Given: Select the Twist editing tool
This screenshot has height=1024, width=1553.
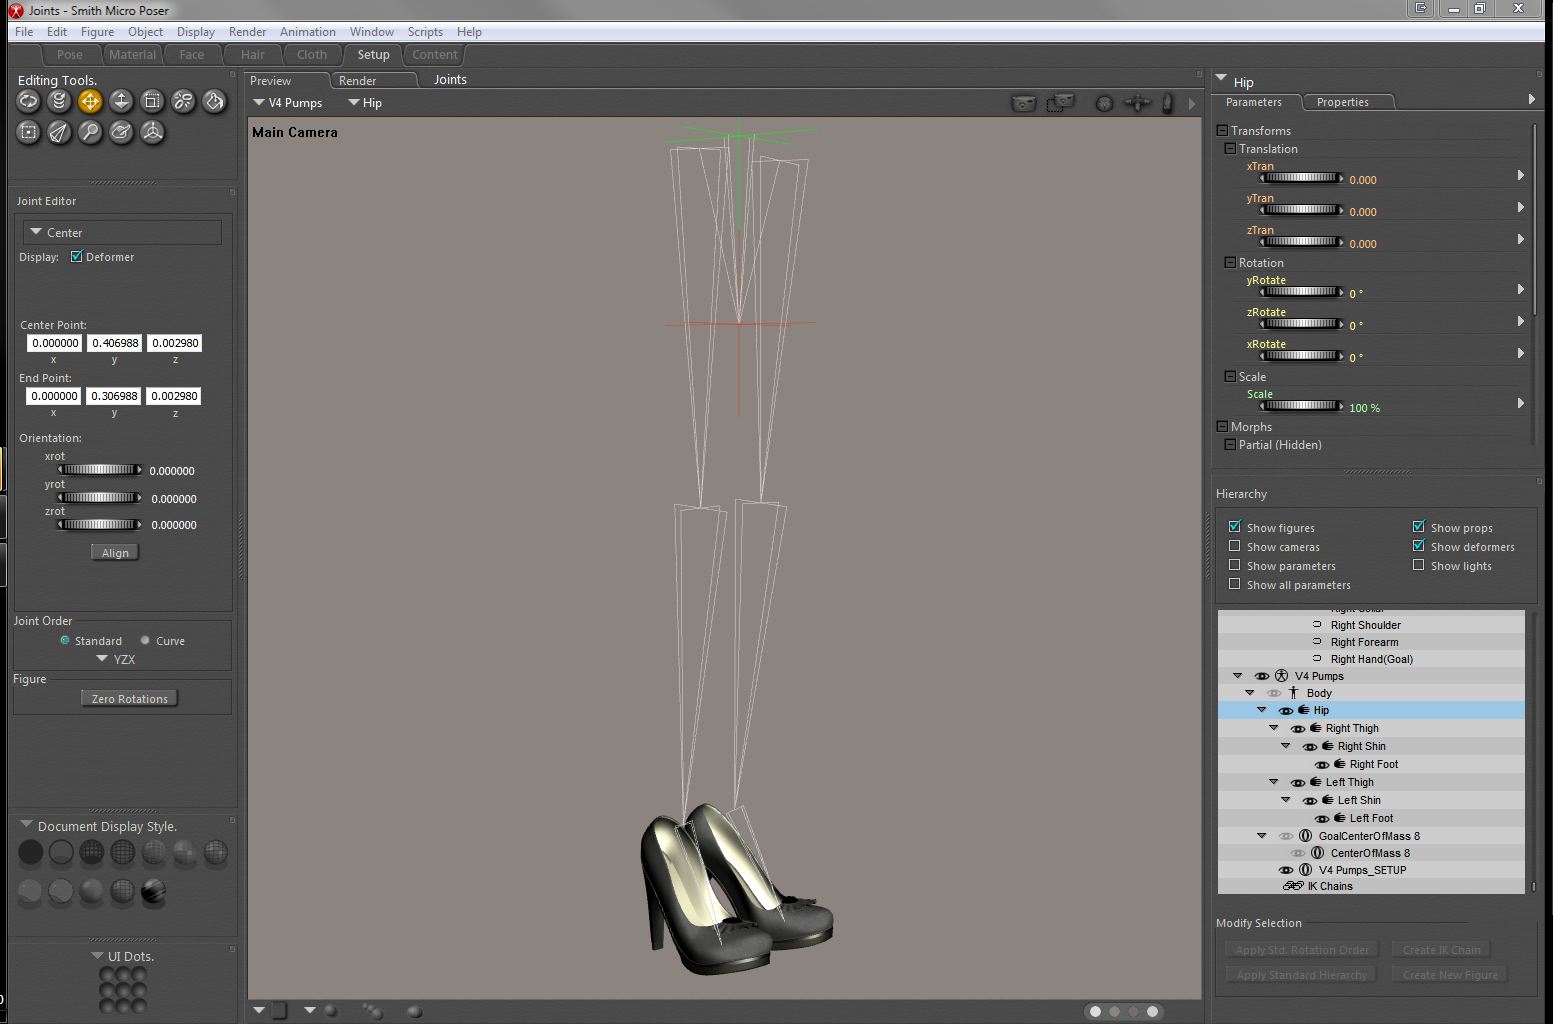Looking at the screenshot, I should (59, 101).
